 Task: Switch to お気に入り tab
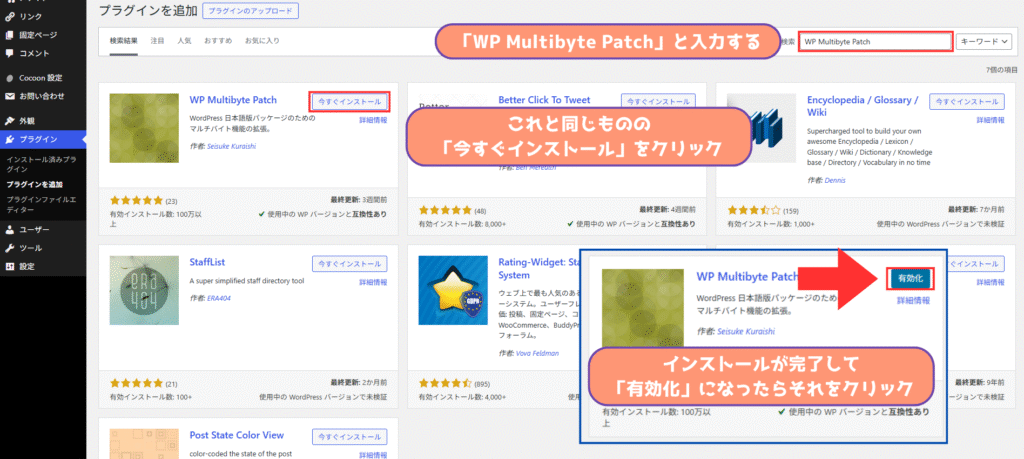(262, 40)
